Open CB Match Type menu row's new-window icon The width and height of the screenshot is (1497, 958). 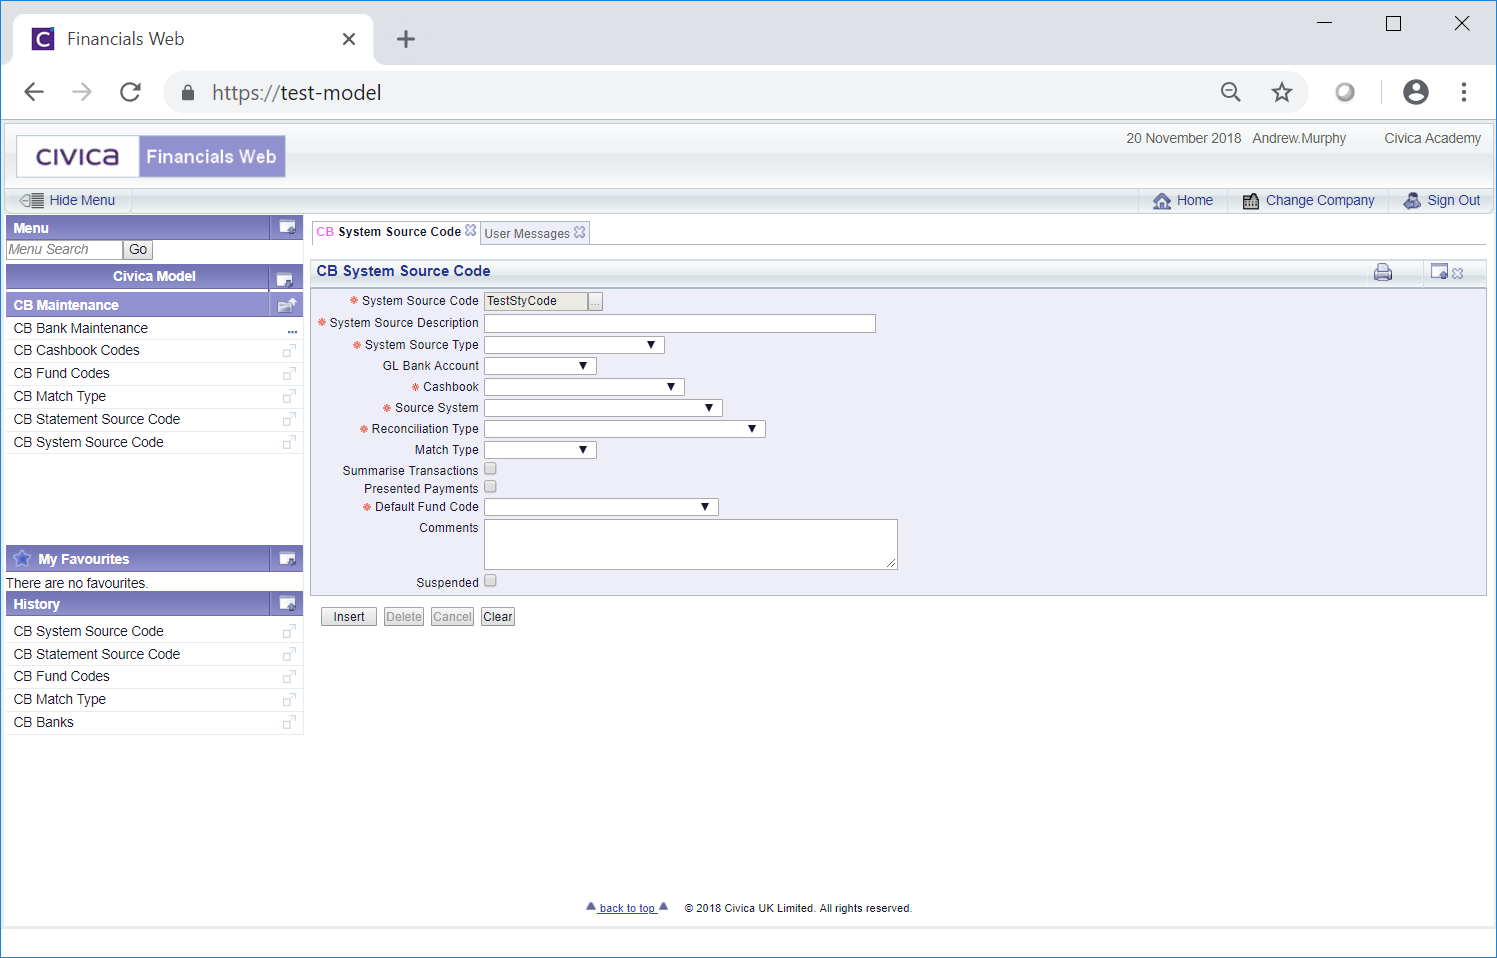pos(289,397)
